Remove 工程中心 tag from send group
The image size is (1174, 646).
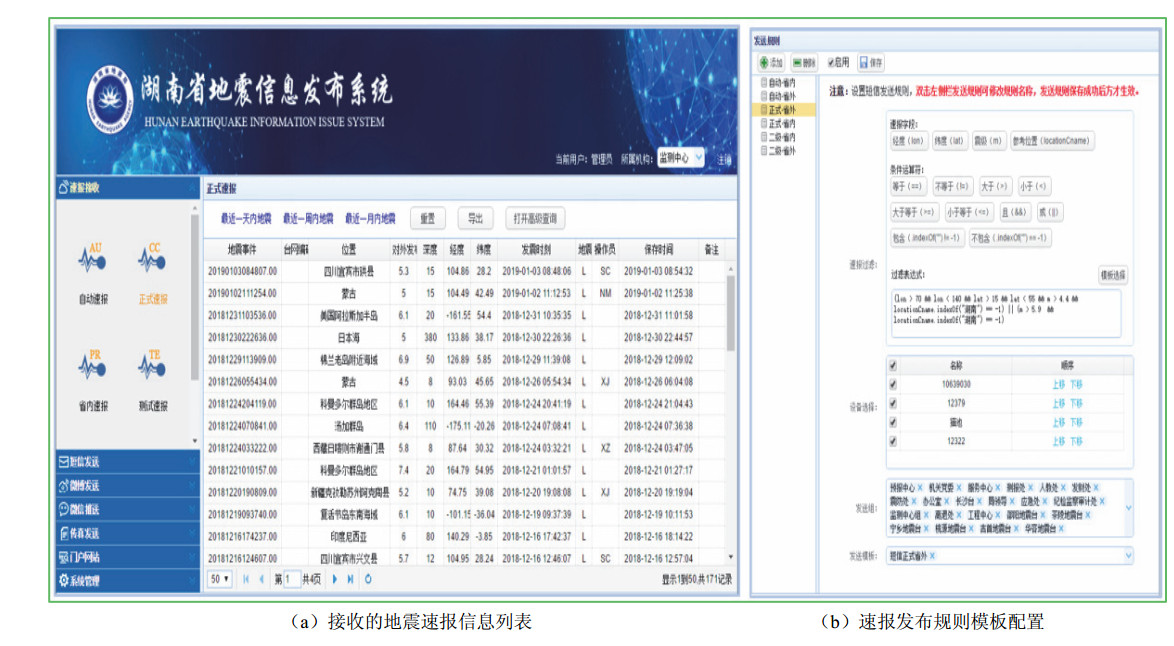click(996, 515)
